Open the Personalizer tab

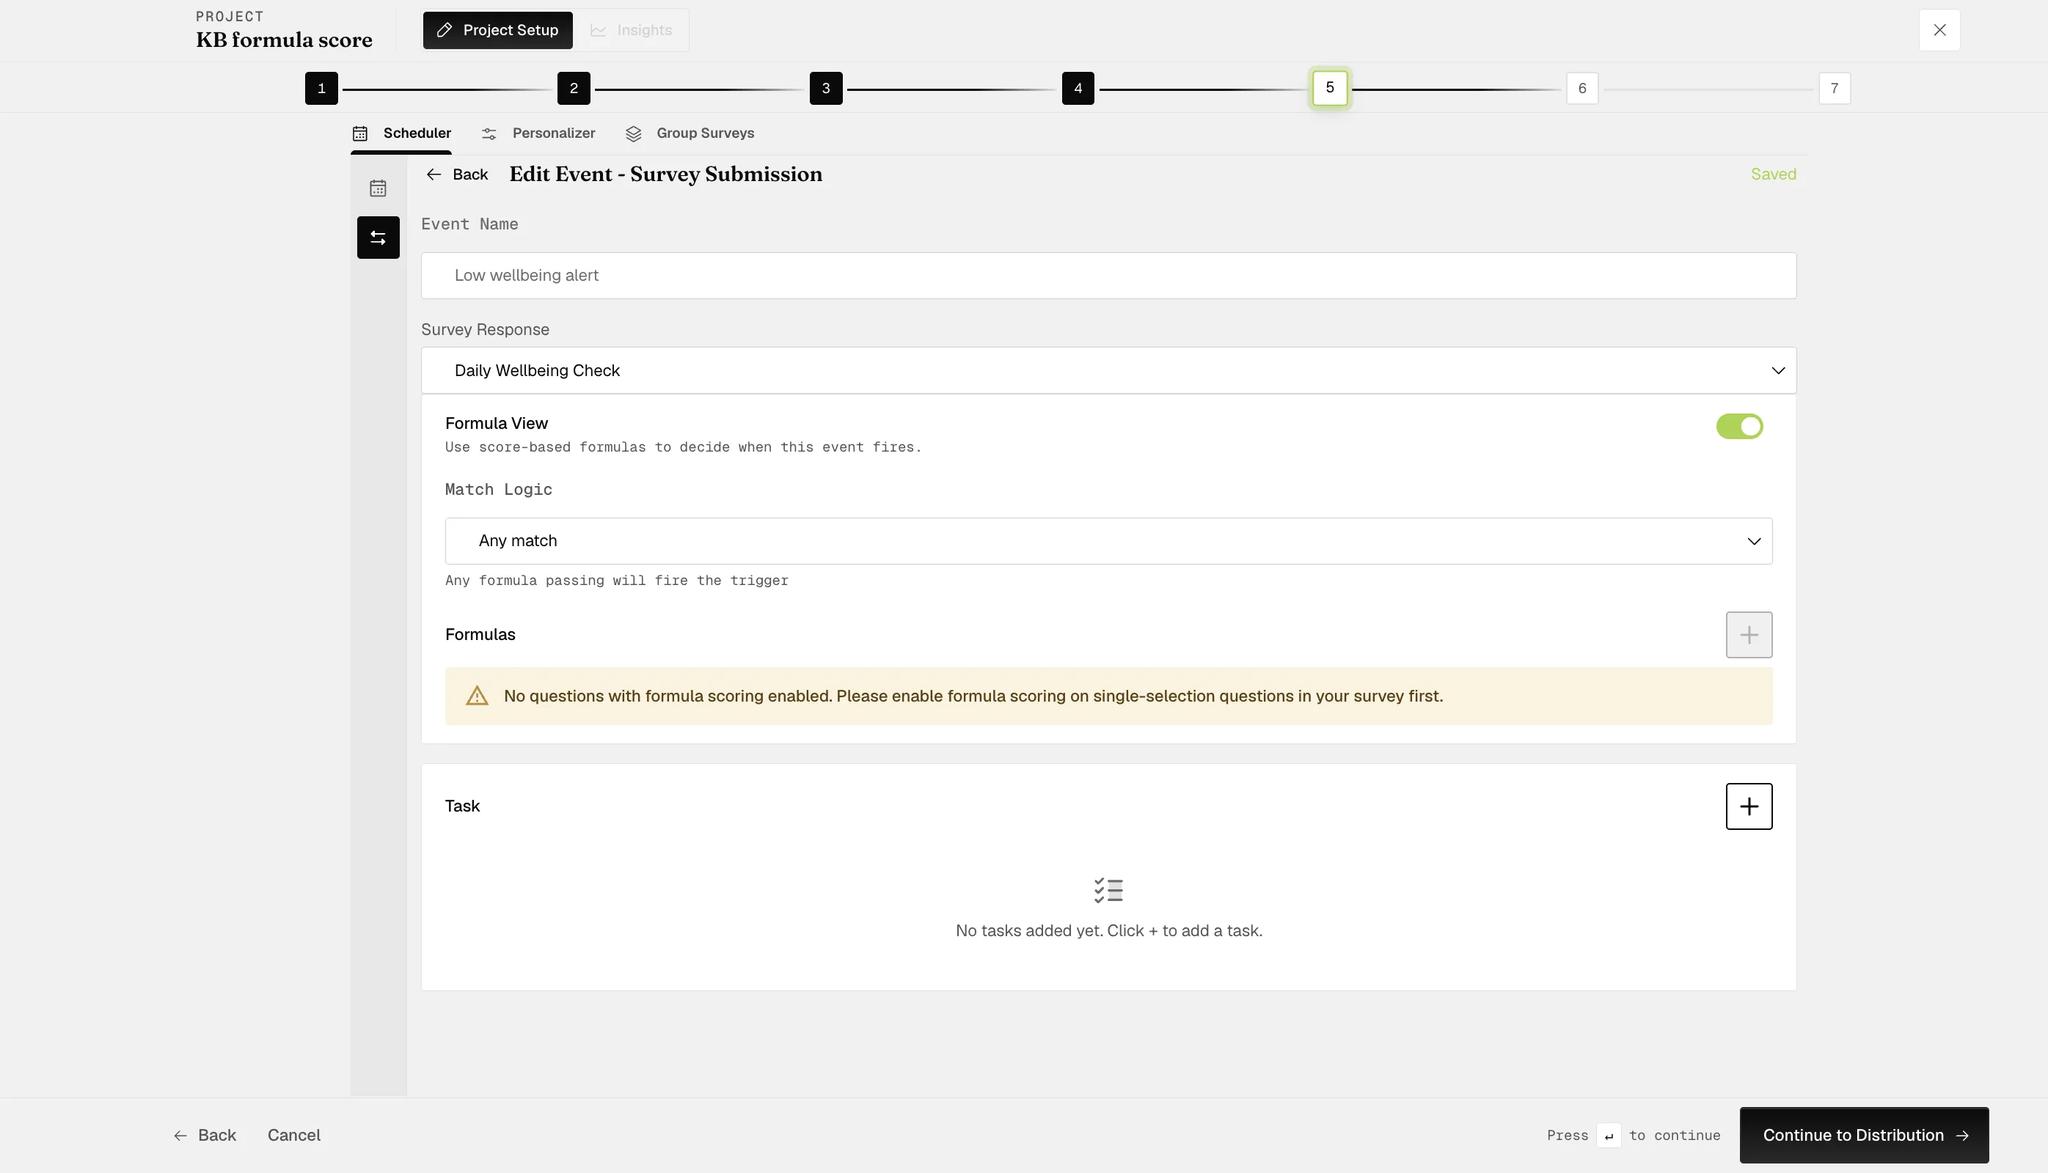pyautogui.click(x=538, y=133)
